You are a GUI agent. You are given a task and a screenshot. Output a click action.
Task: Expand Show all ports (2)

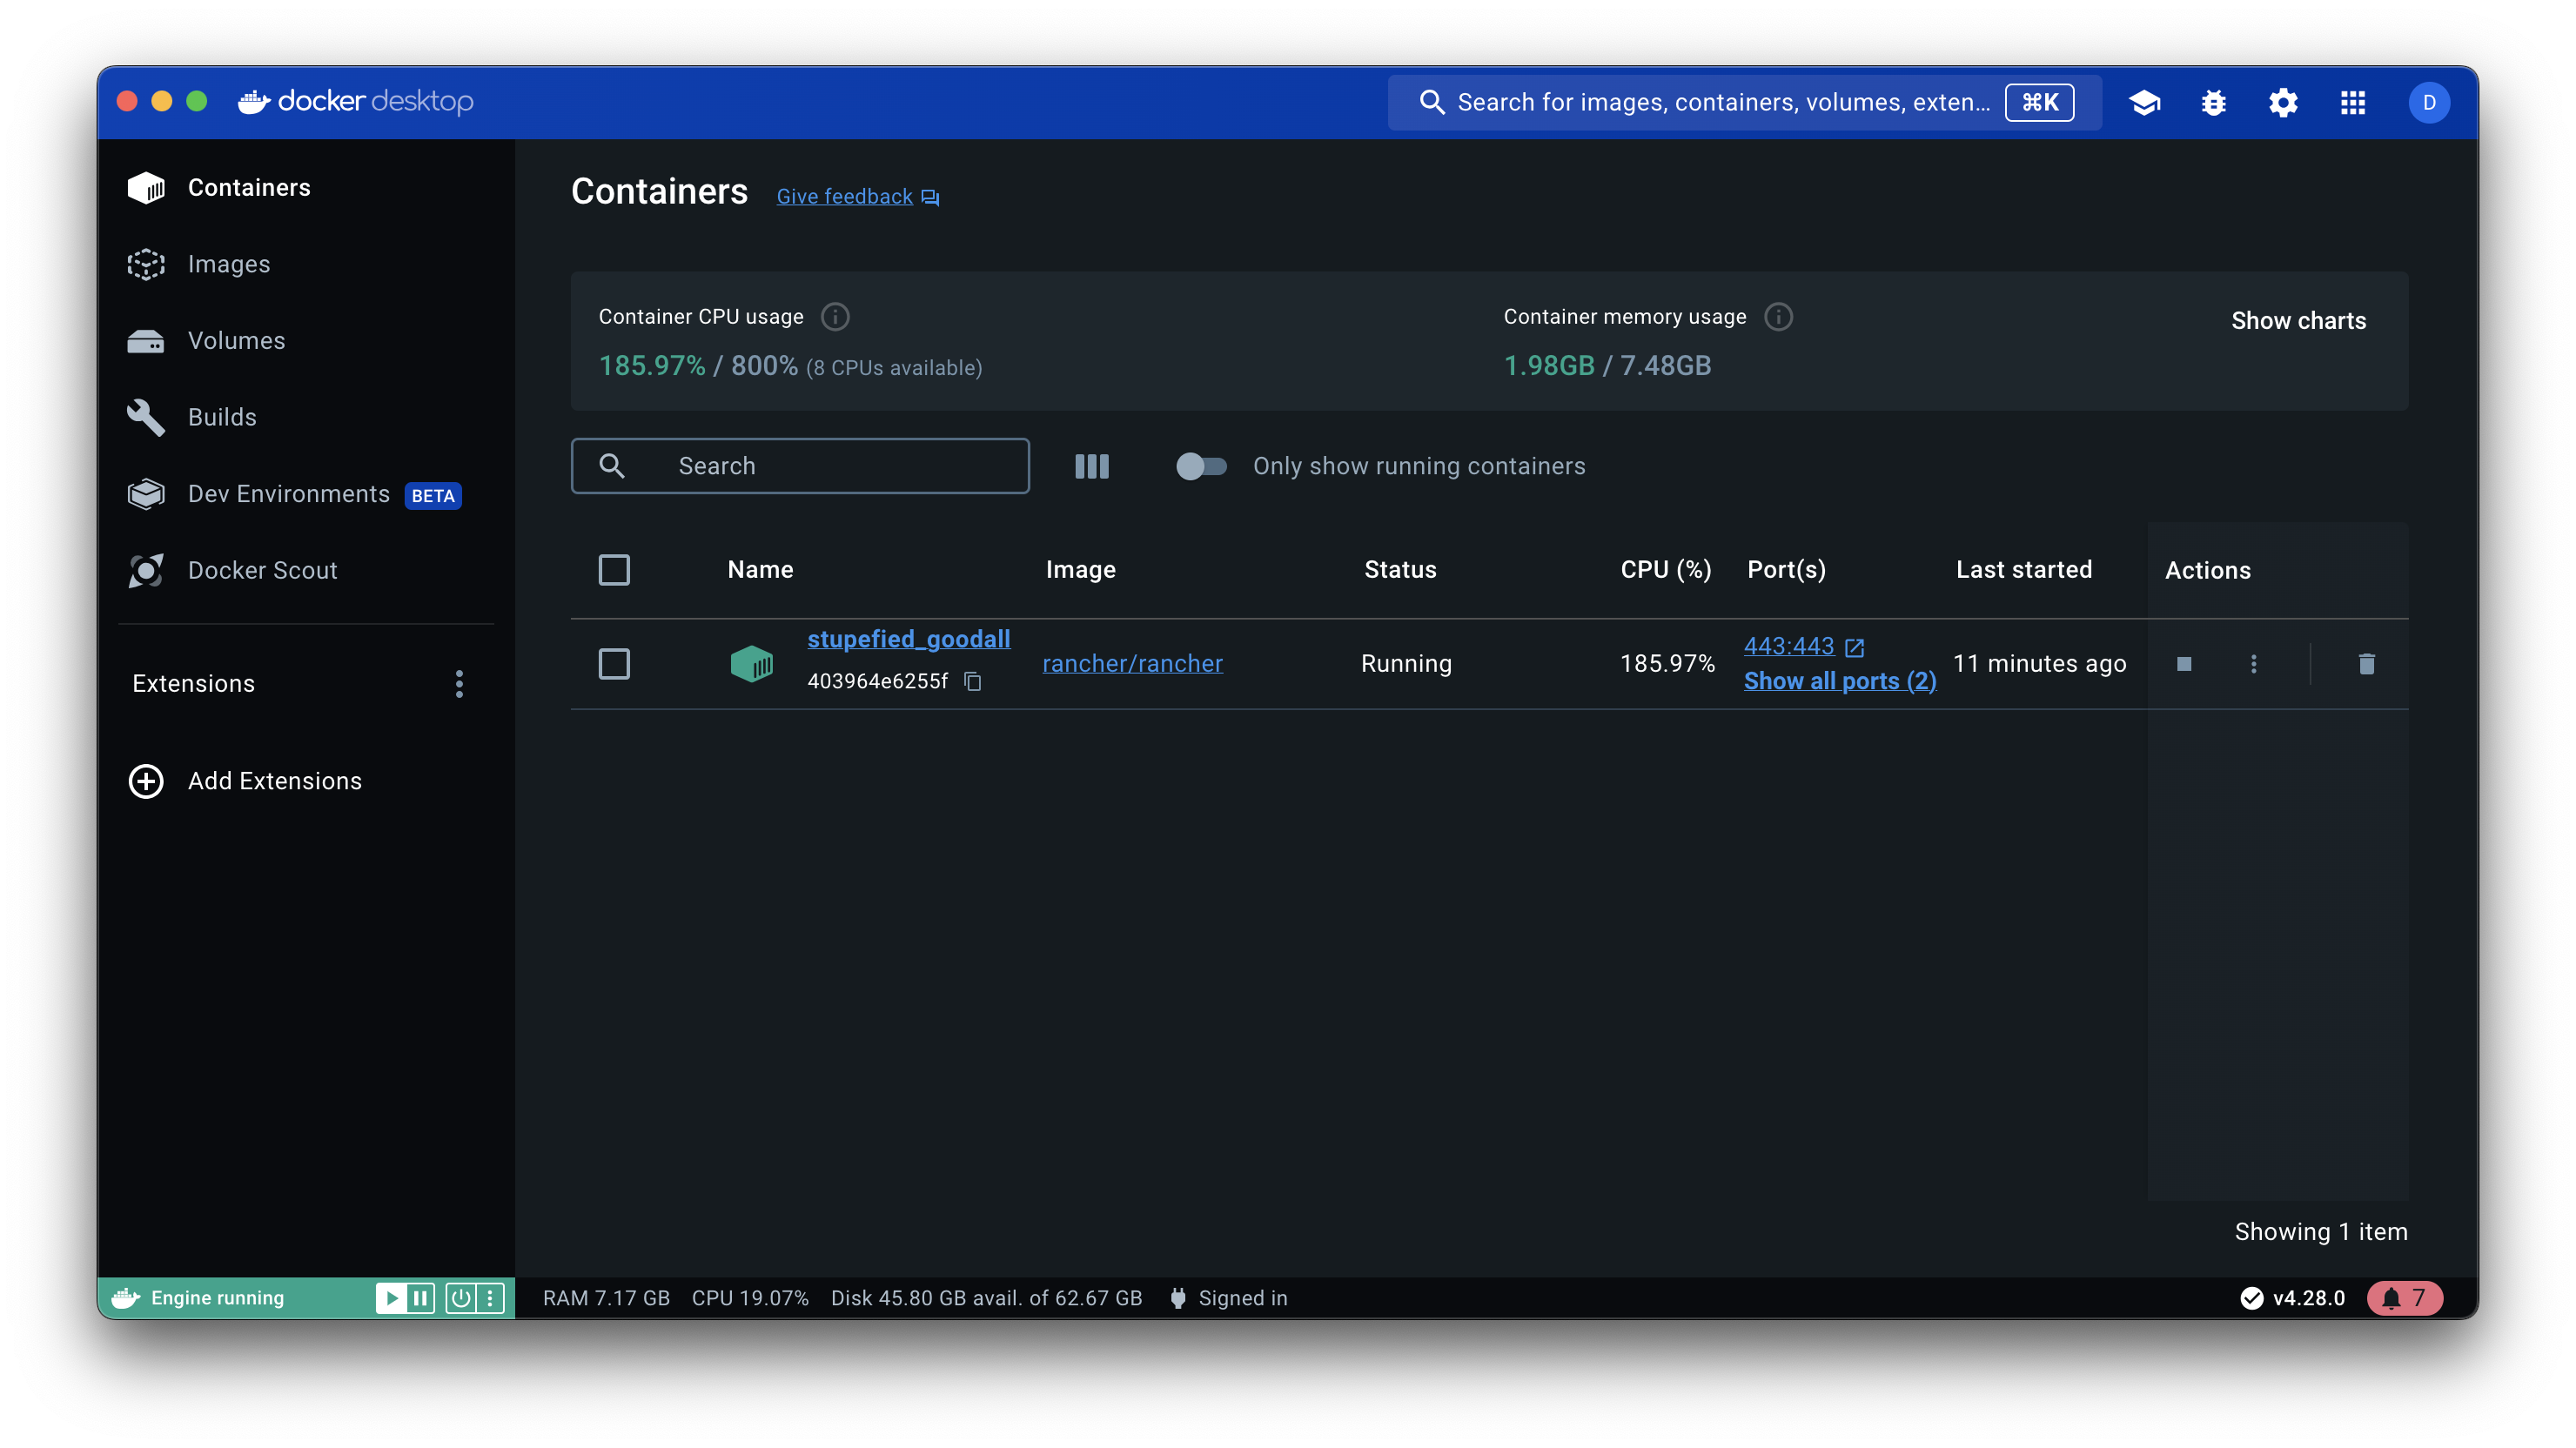1839,681
